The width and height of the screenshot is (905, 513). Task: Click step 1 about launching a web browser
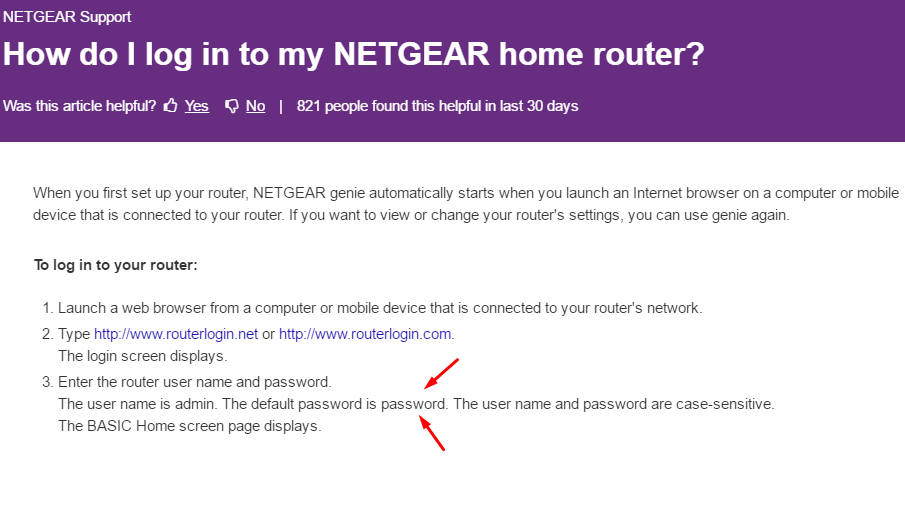click(380, 308)
